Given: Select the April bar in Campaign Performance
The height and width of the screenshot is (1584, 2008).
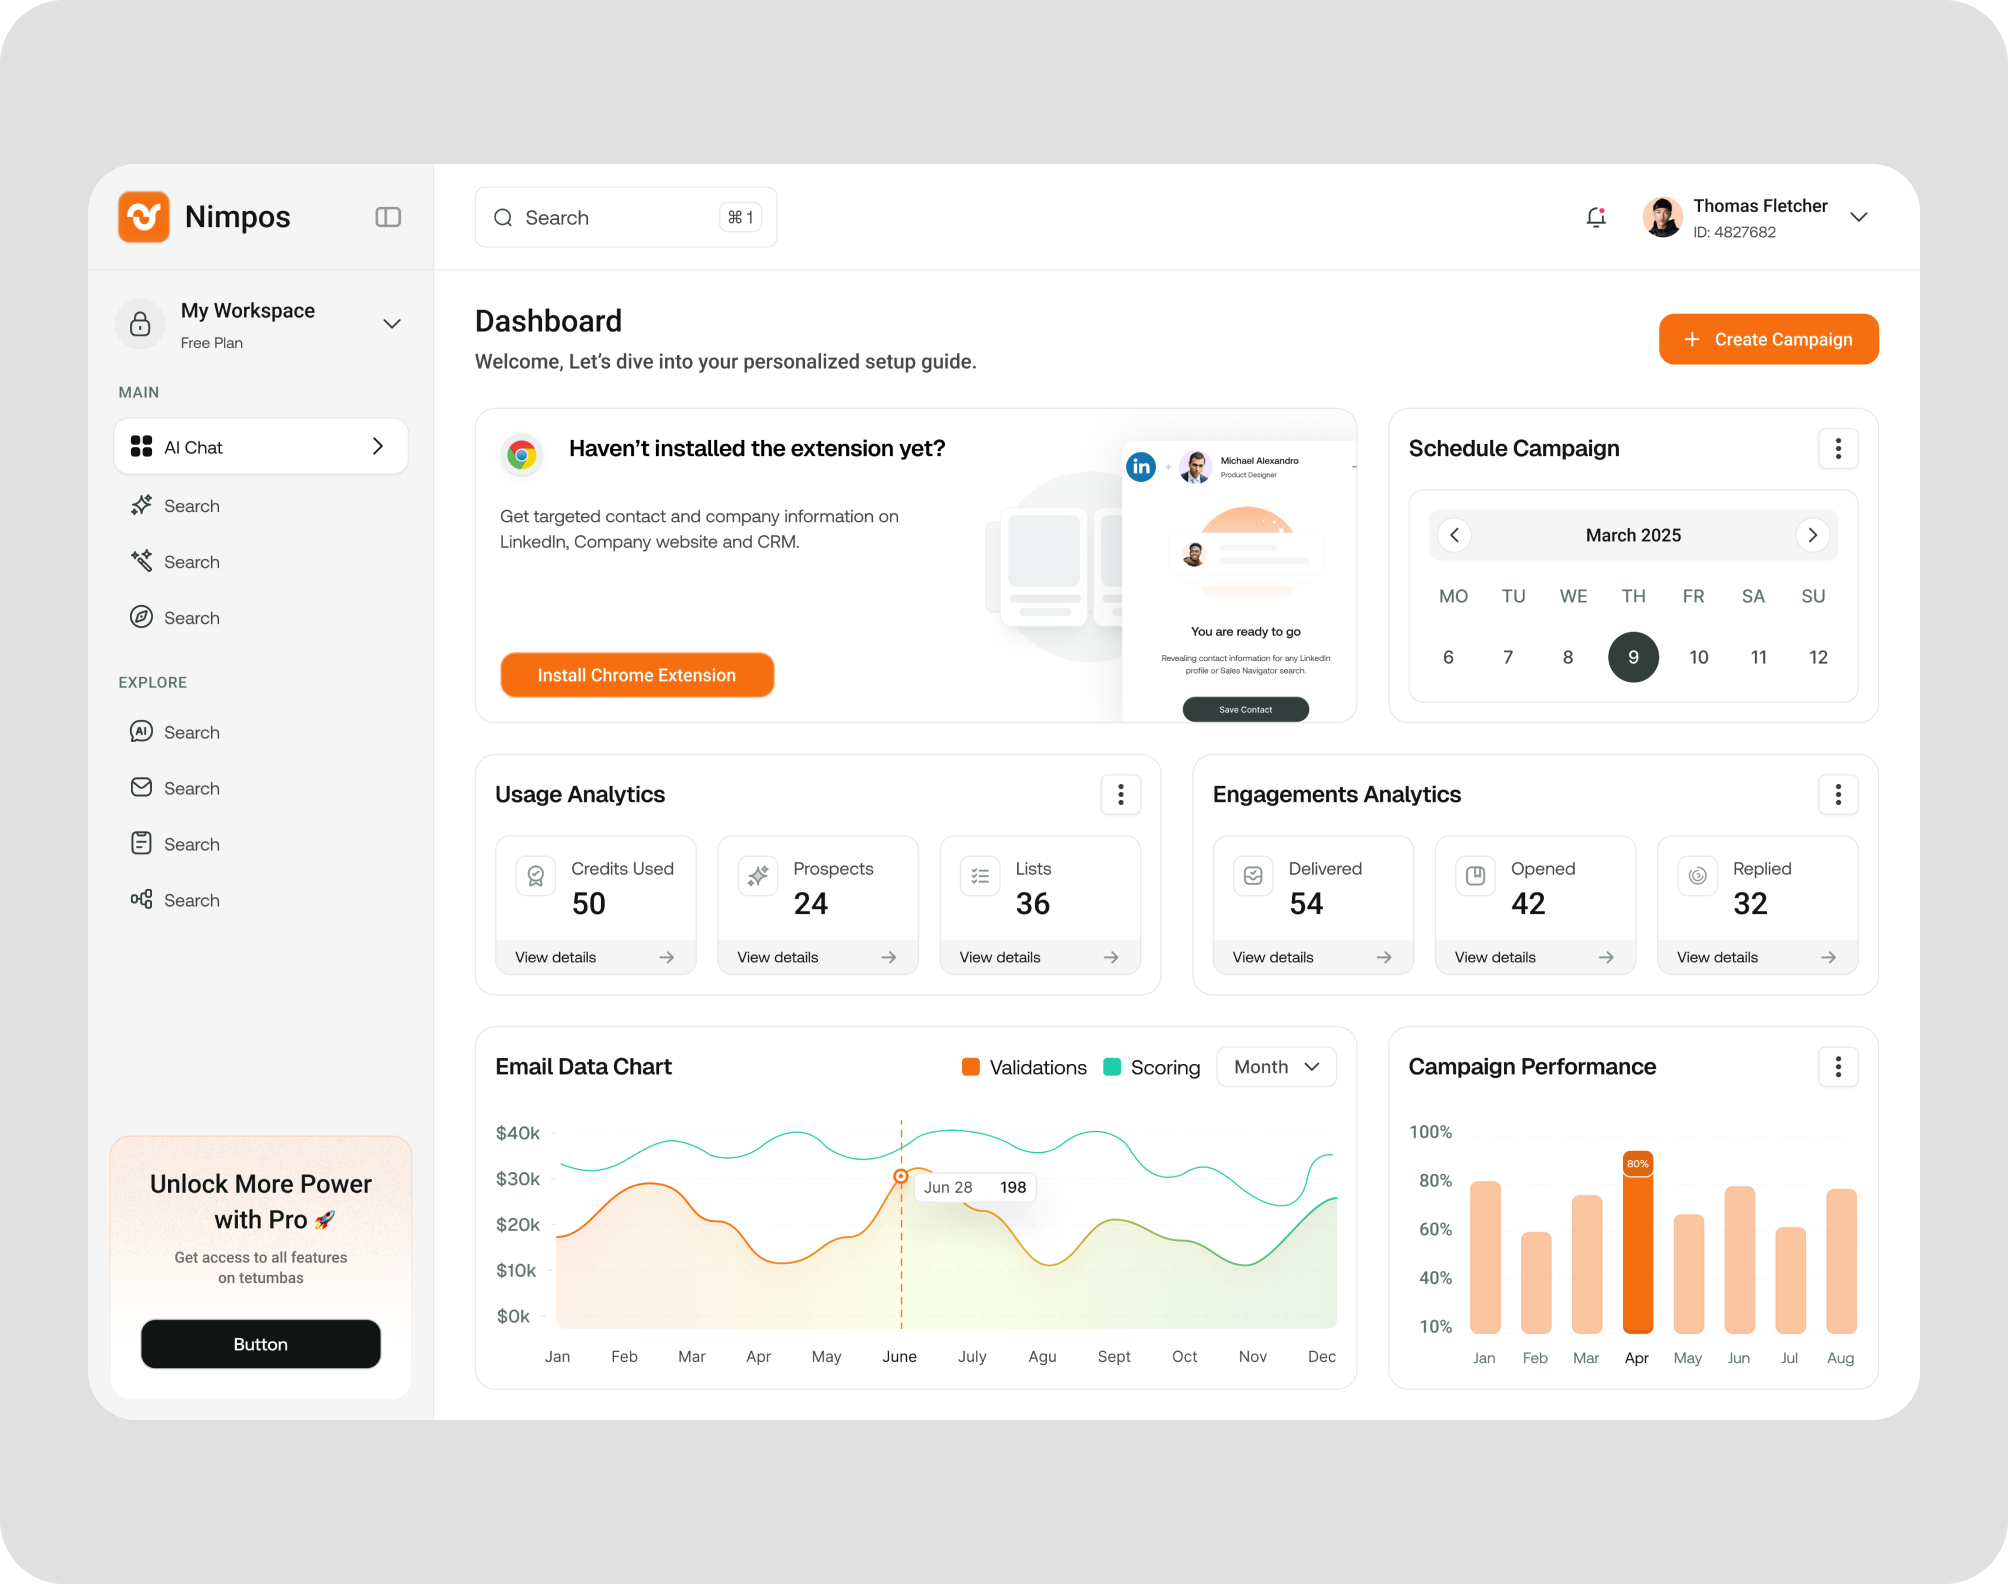Looking at the screenshot, I should pos(1637,1245).
